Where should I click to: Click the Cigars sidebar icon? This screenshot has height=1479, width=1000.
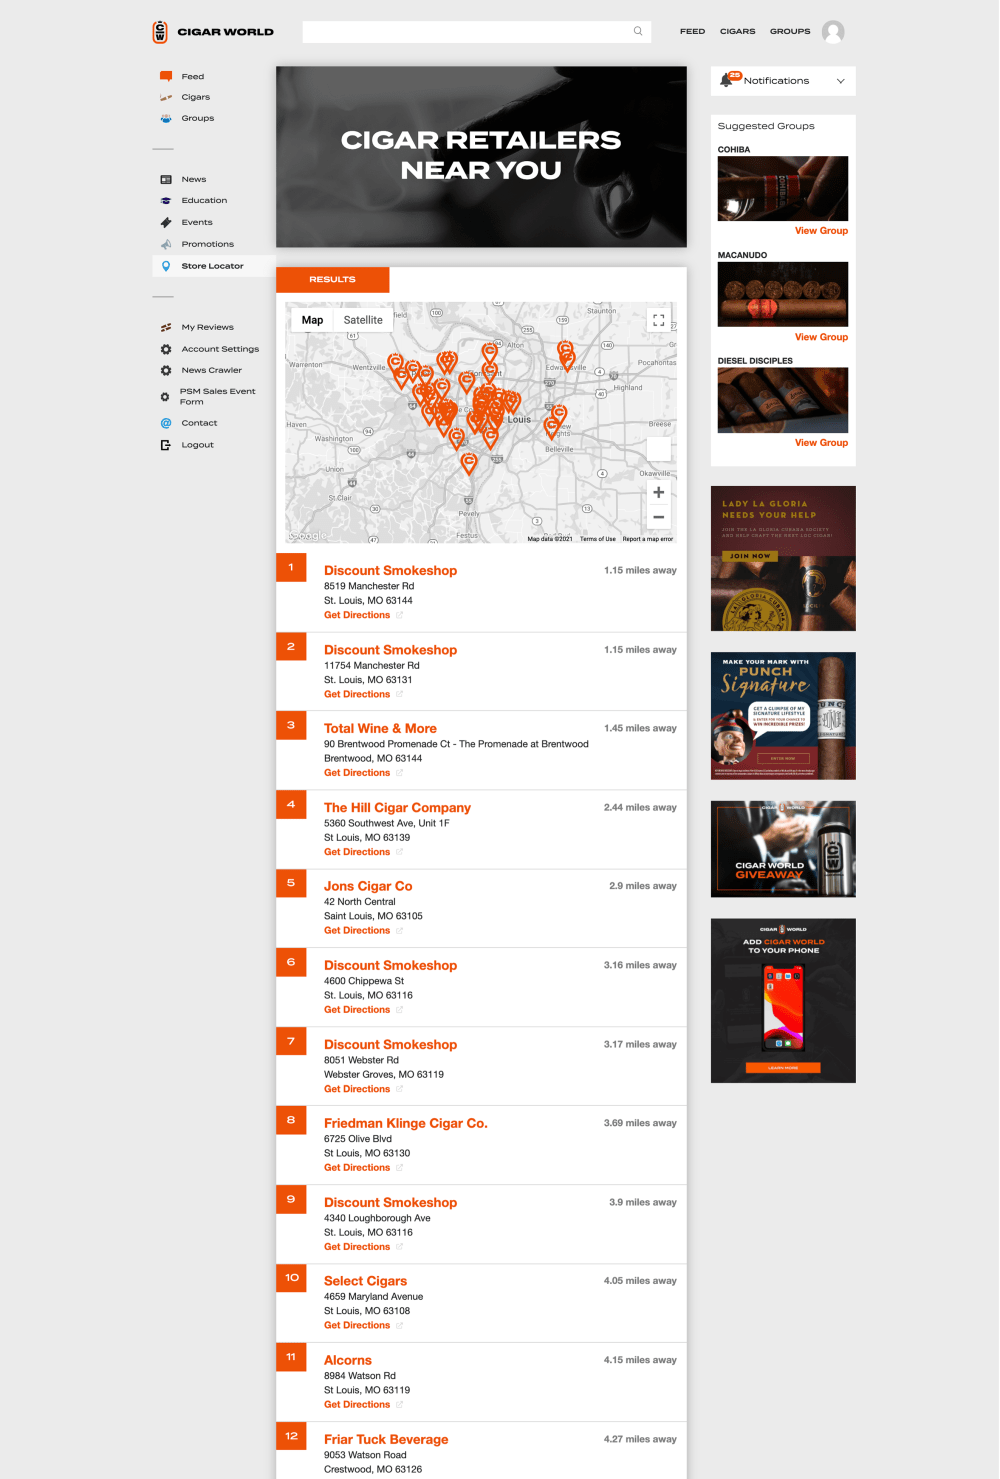point(166,97)
